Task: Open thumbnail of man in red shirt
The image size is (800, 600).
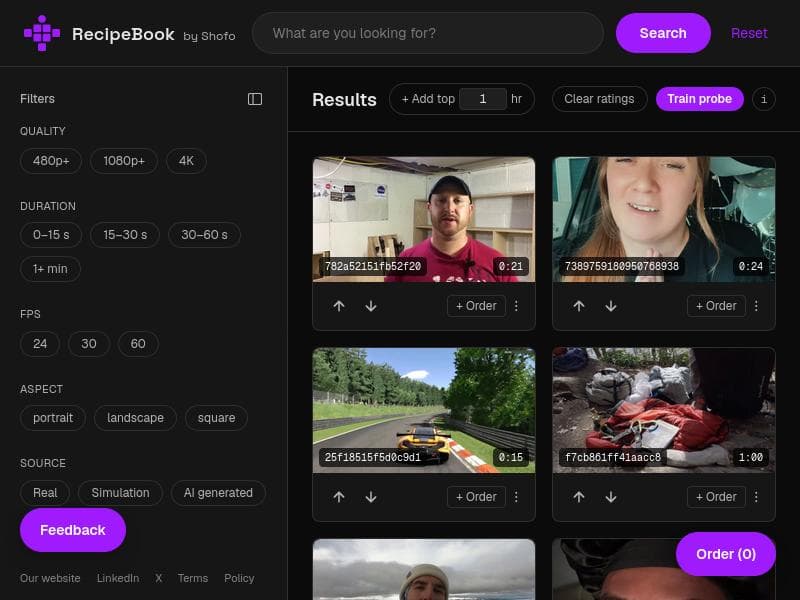Action: (x=424, y=219)
